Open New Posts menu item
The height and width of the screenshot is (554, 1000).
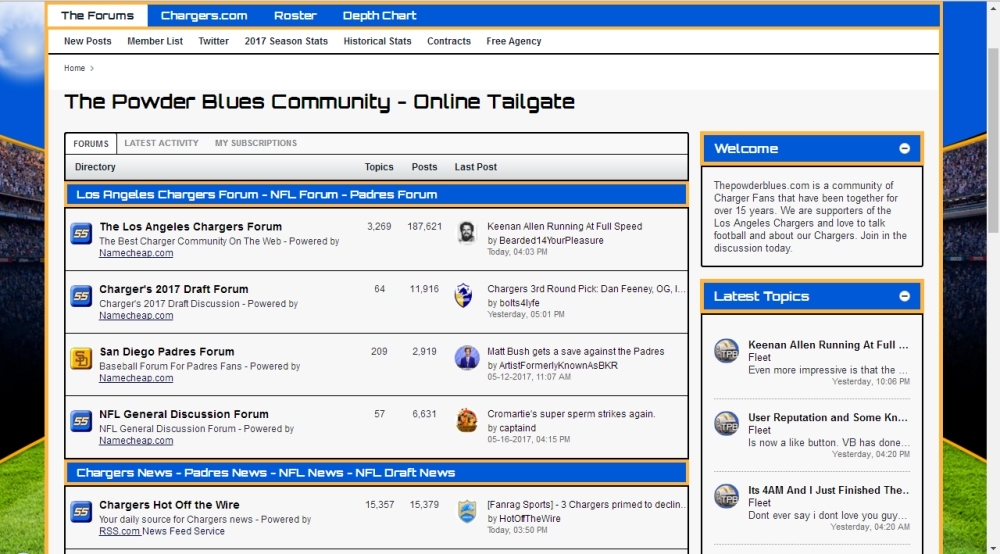[x=87, y=41]
